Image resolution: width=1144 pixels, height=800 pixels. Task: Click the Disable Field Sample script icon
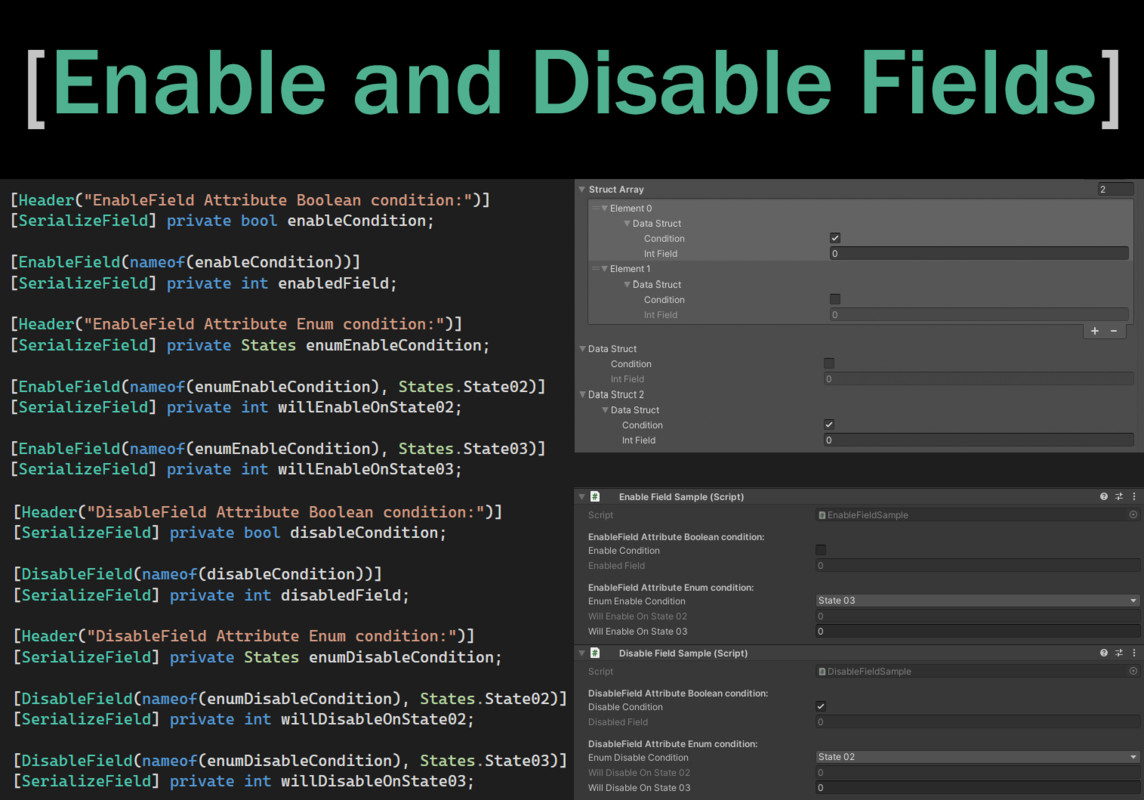[595, 653]
